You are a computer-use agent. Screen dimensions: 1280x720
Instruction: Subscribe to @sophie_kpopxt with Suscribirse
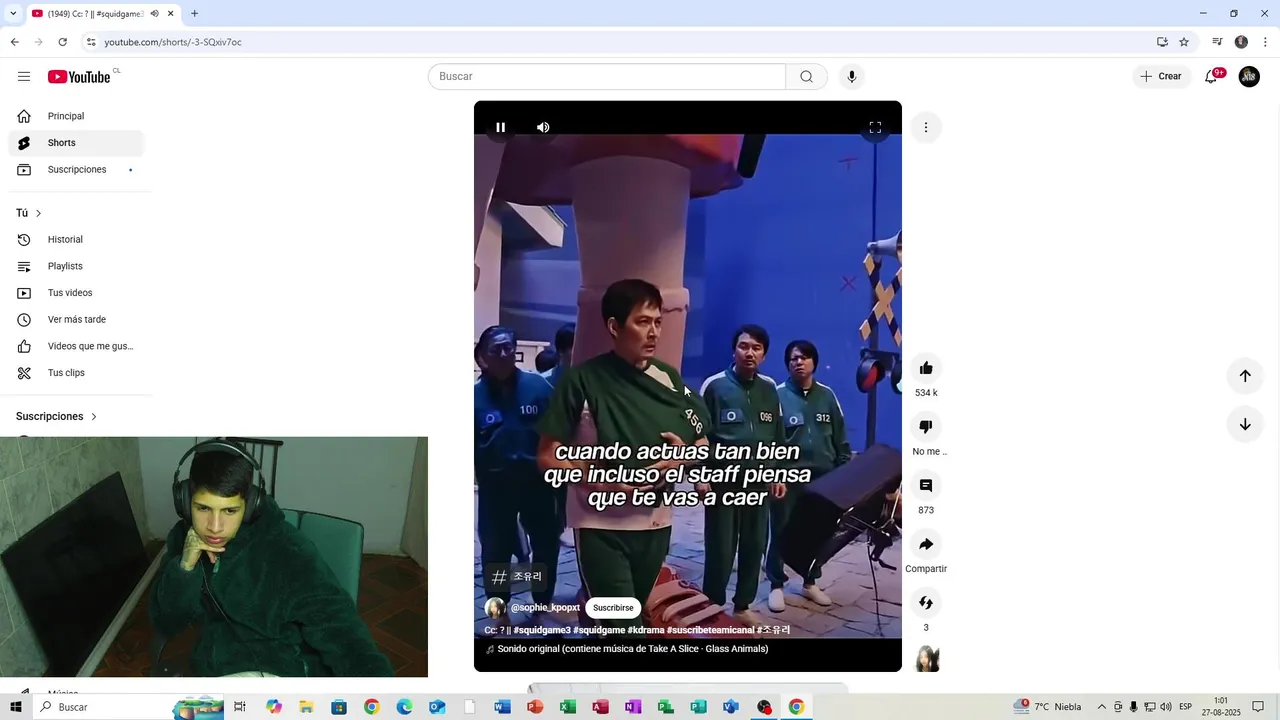pos(613,608)
